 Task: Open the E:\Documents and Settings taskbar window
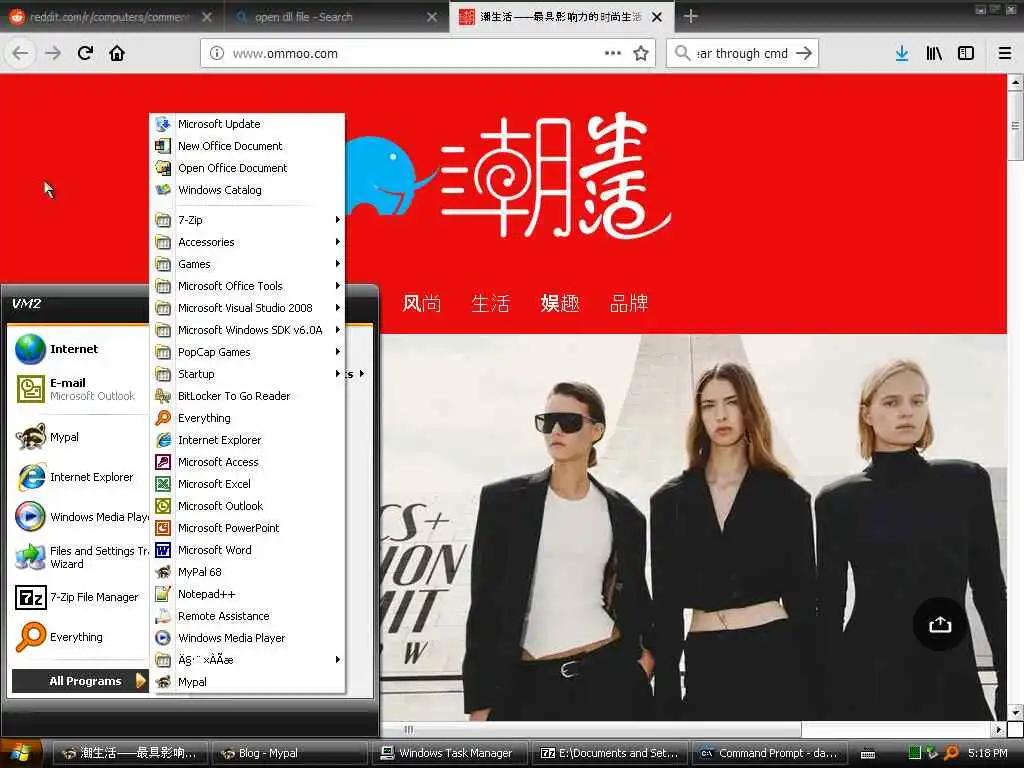coord(610,754)
